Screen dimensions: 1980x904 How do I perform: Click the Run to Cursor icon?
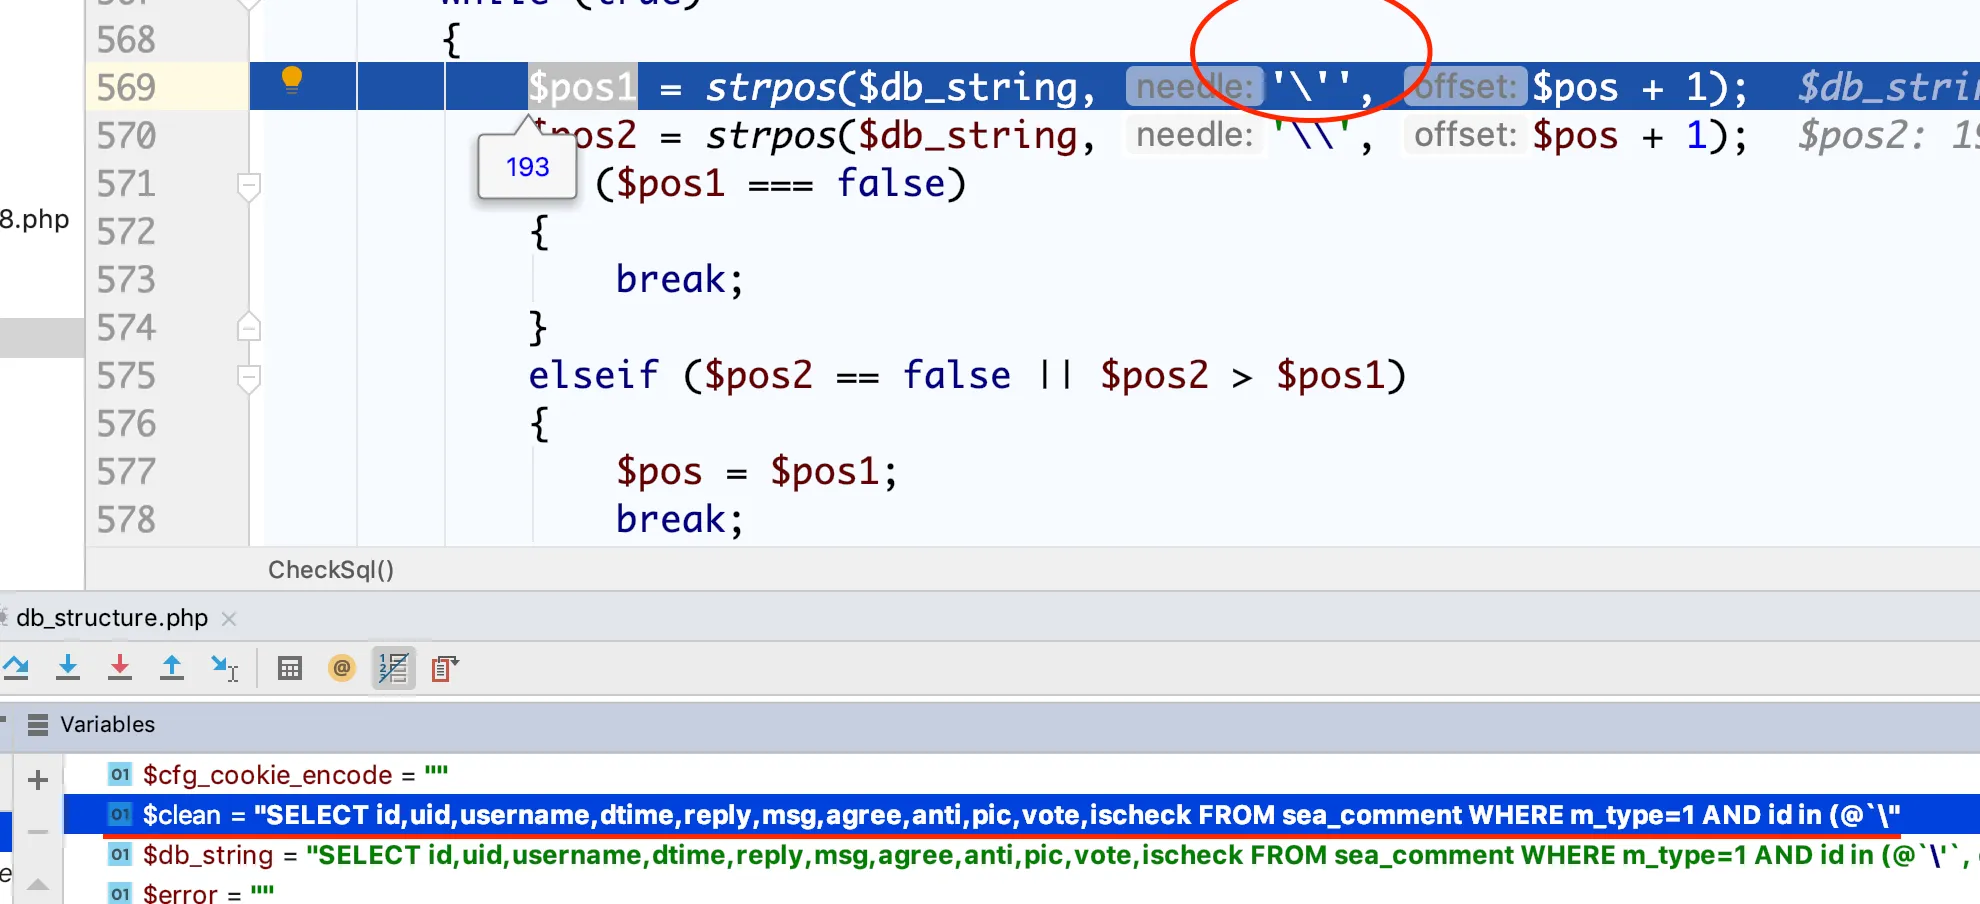pos(224,668)
